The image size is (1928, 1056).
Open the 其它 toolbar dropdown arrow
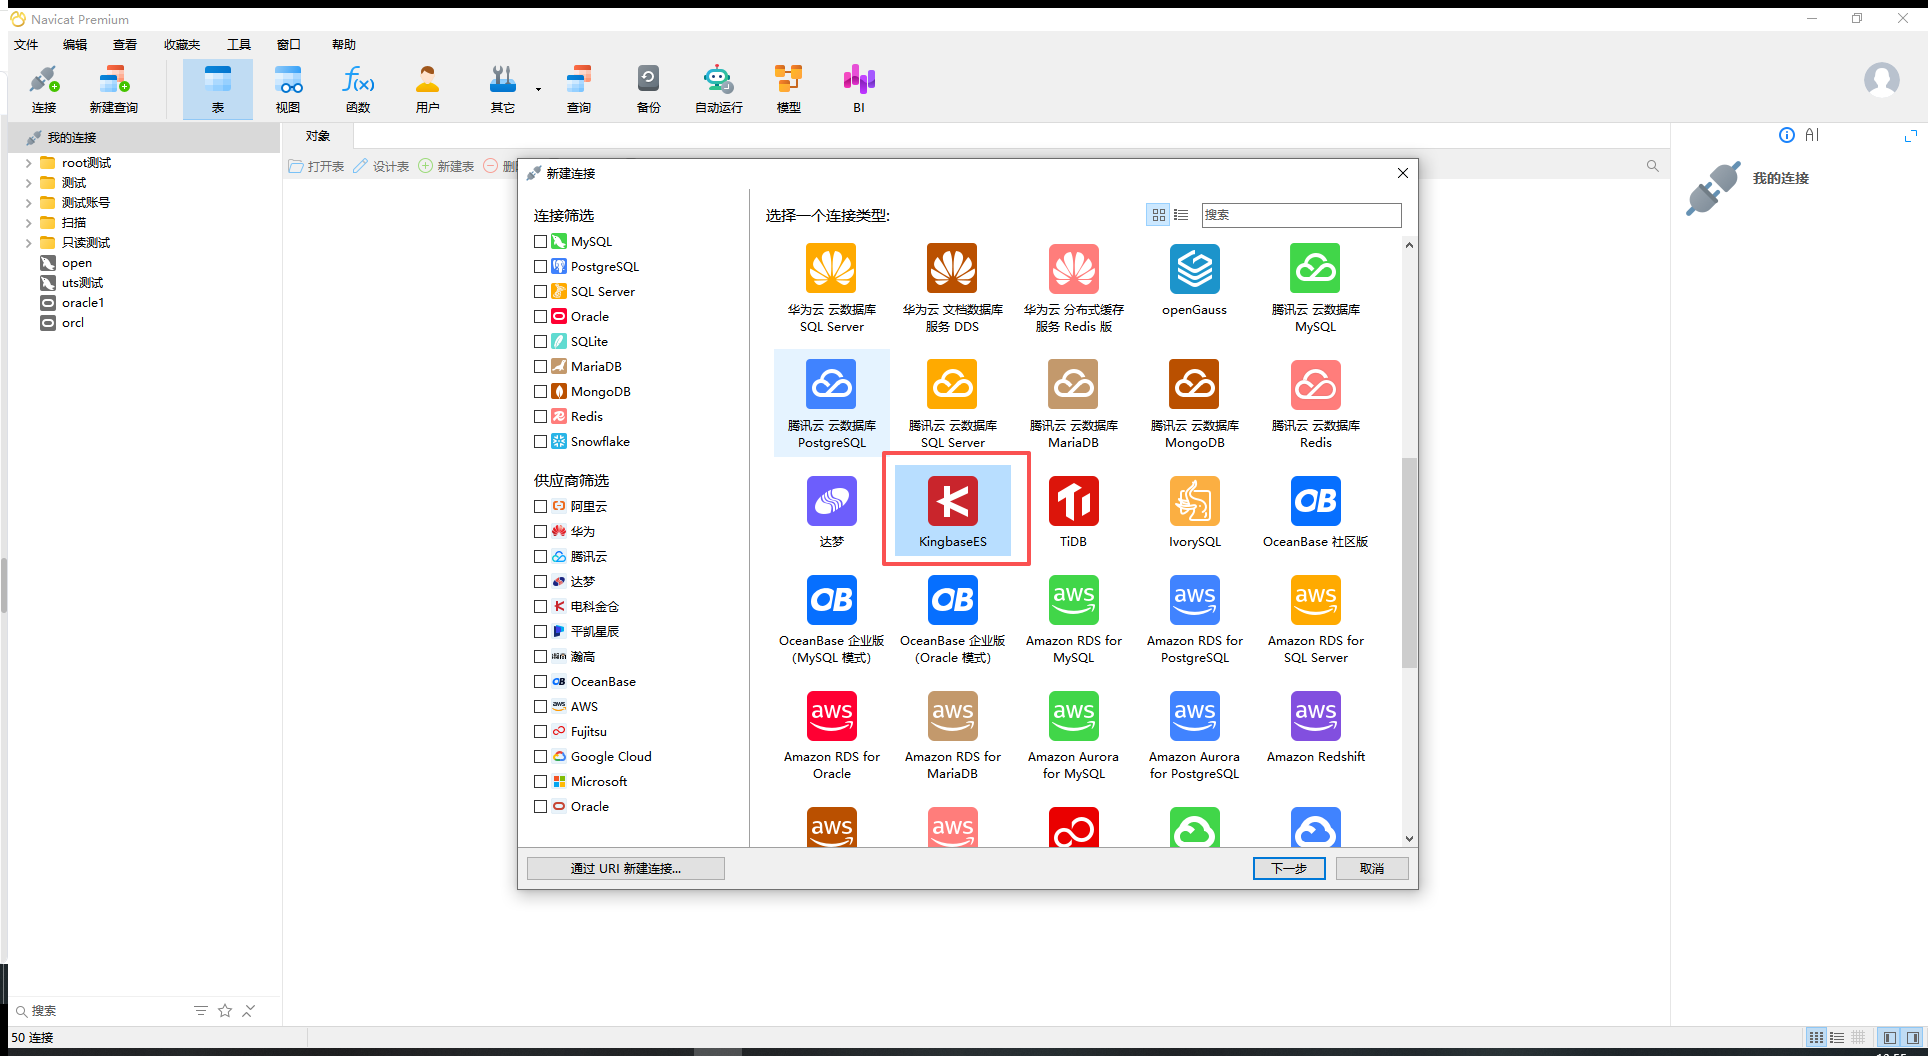click(538, 90)
